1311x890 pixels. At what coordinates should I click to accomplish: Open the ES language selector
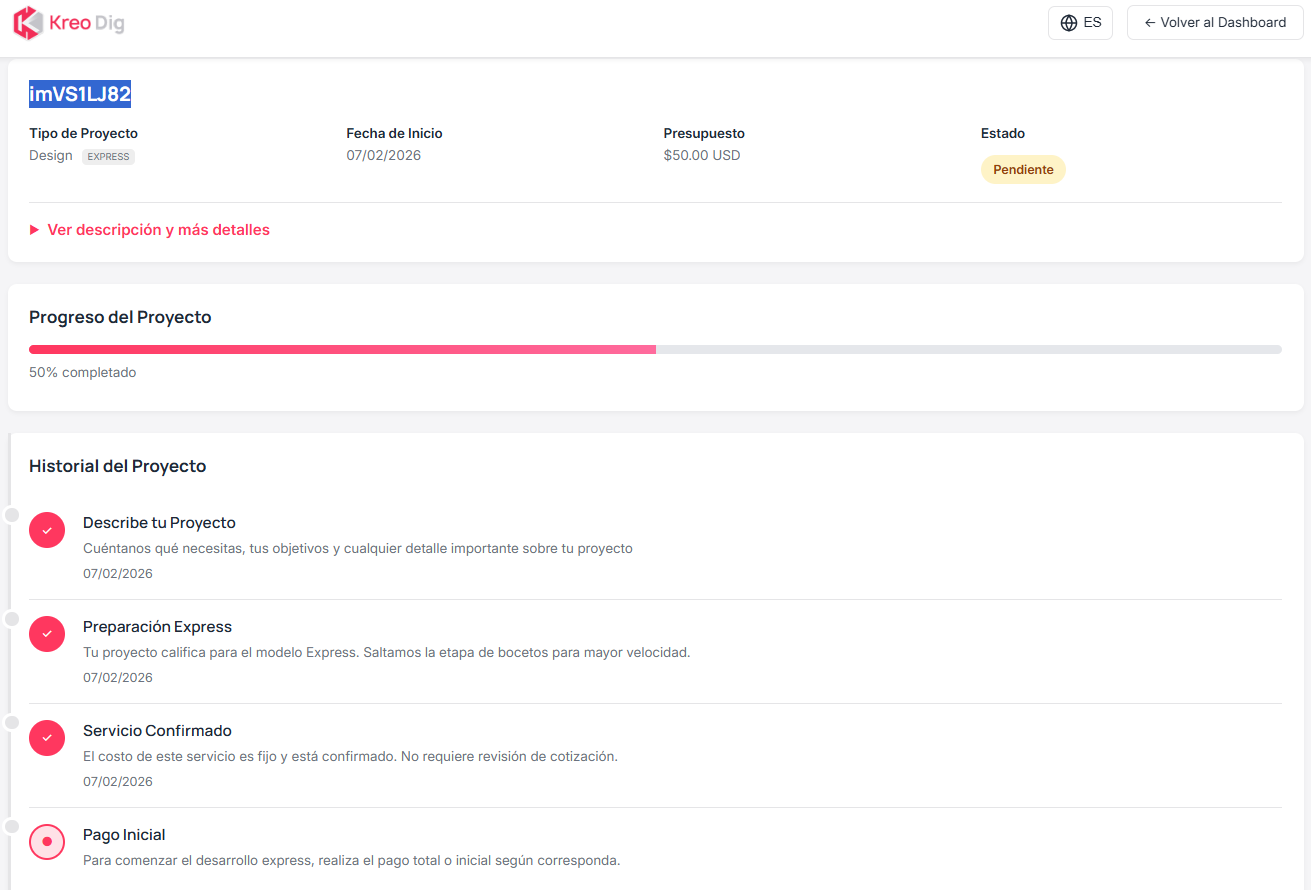(1080, 23)
